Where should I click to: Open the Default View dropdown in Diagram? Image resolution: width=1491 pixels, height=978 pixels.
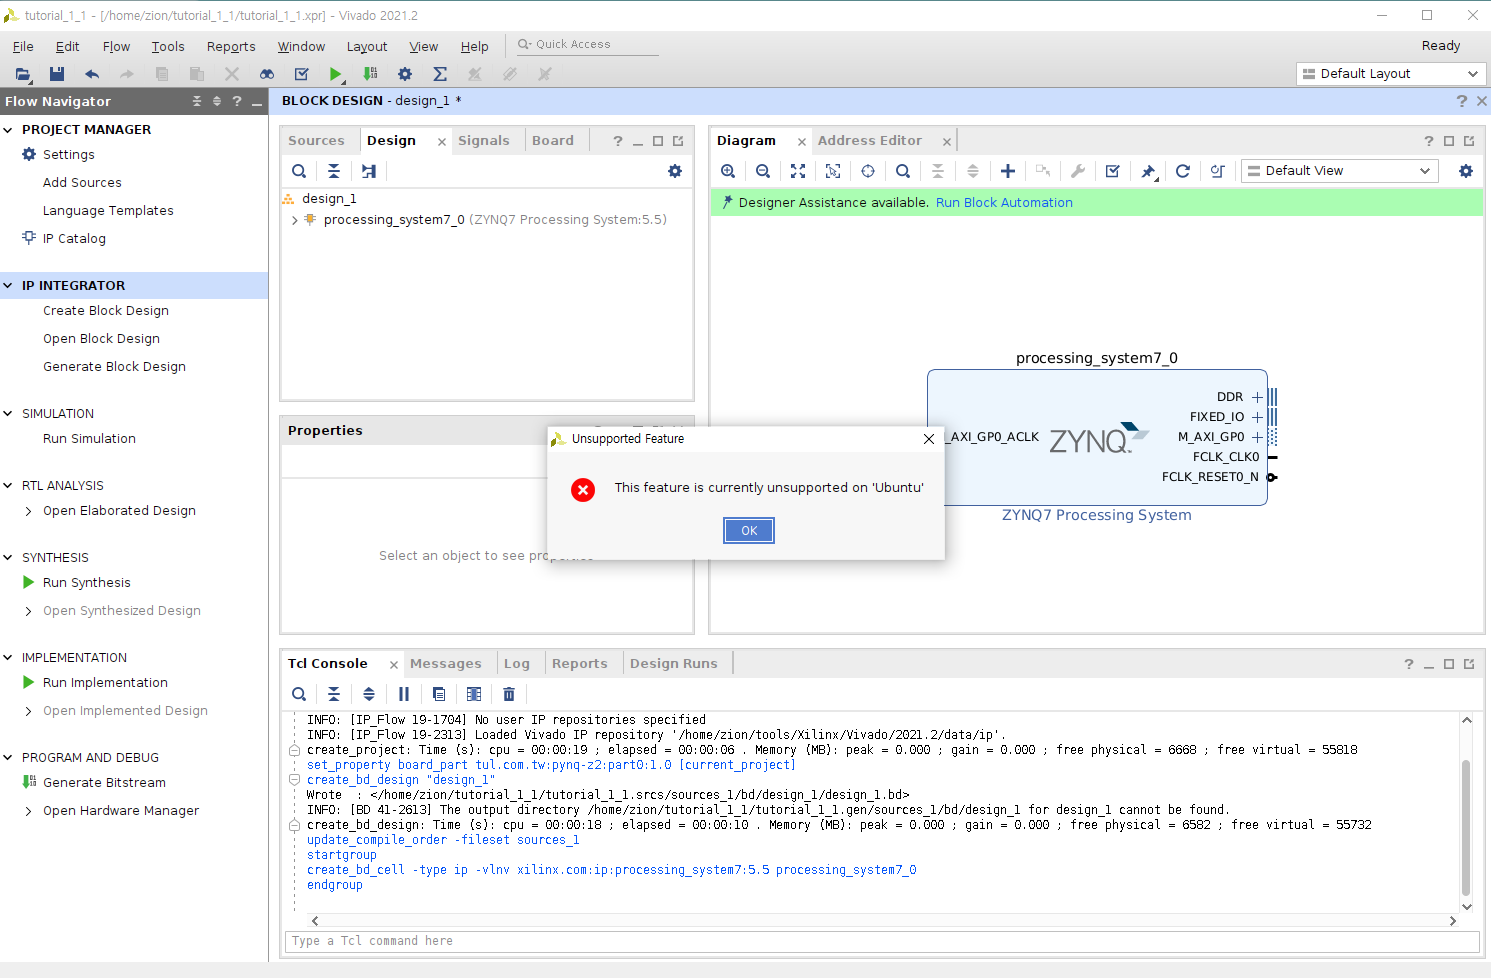[x=1339, y=171]
